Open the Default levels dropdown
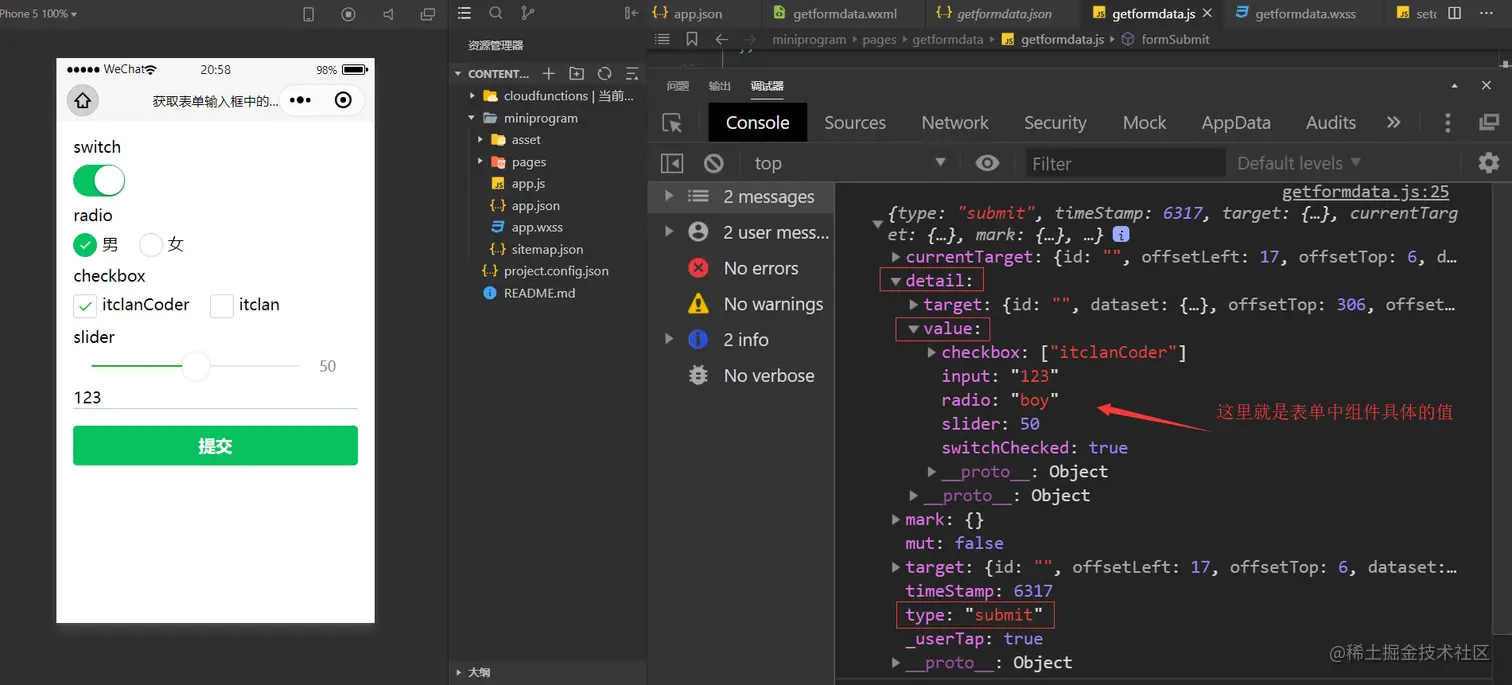Screen dimensions: 1512x685 (1299, 163)
